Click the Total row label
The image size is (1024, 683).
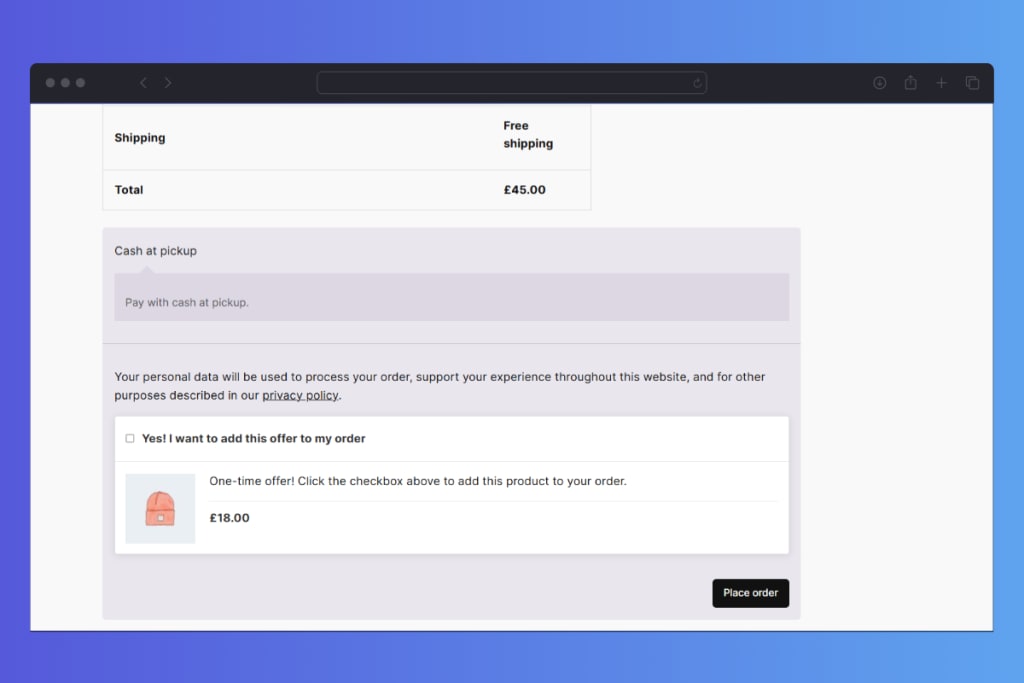129,190
